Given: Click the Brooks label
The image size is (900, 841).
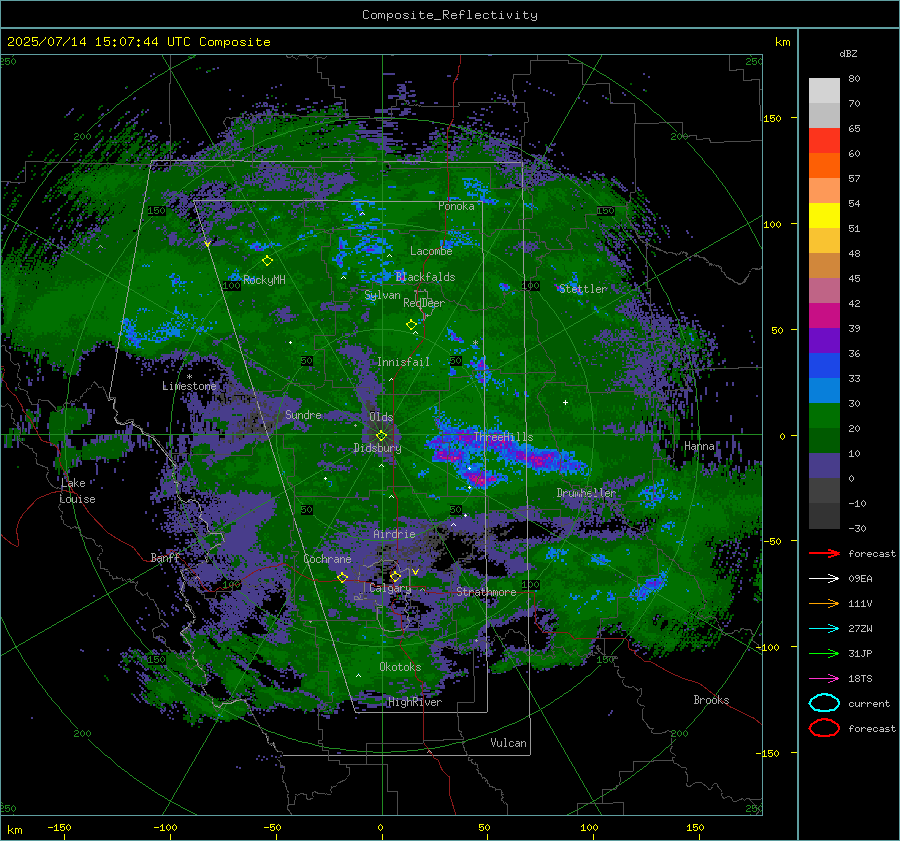Looking at the screenshot, I should pos(711,700).
